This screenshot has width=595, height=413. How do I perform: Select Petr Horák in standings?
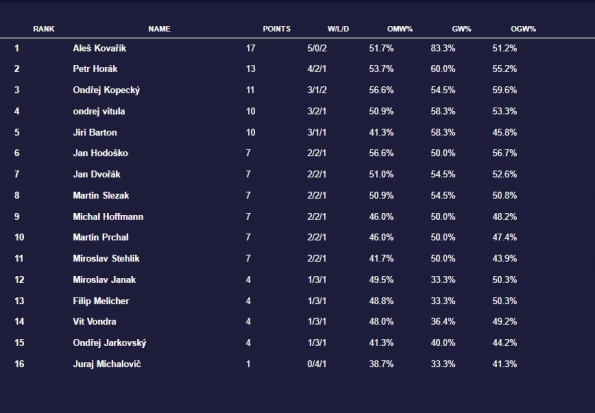pyautogui.click(x=95, y=69)
